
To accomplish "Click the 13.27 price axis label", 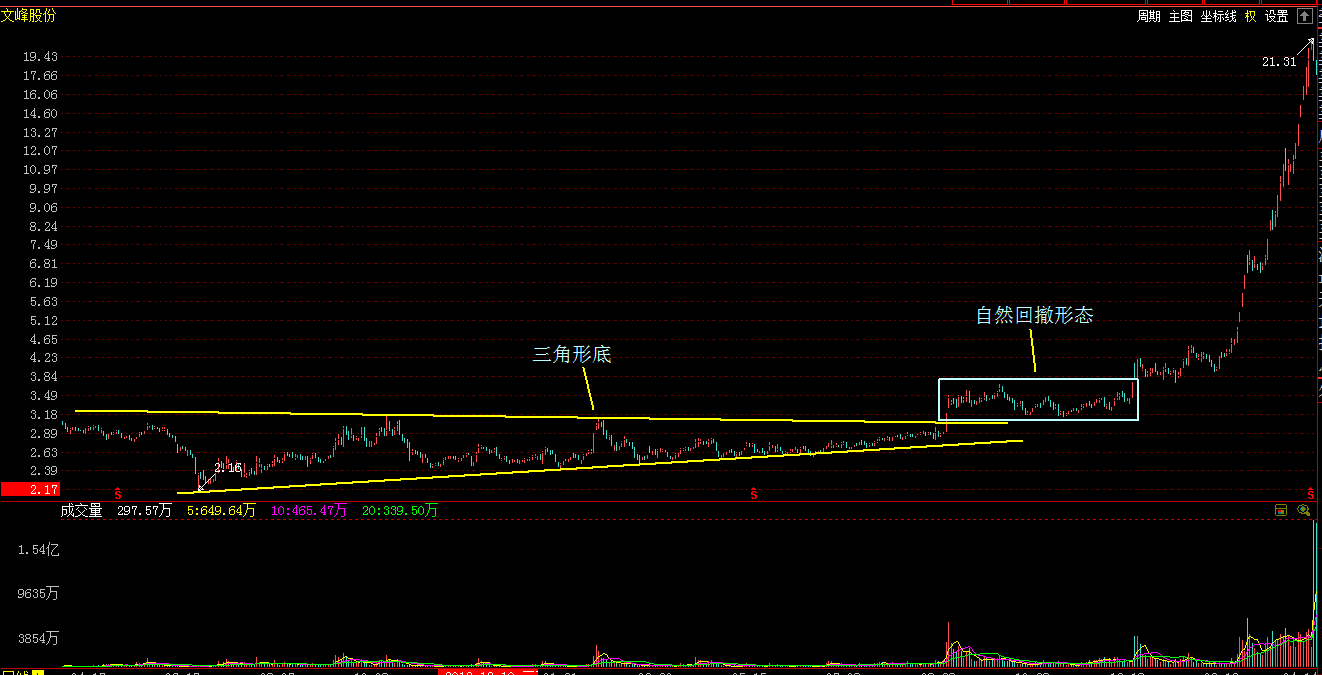I will [x=43, y=132].
